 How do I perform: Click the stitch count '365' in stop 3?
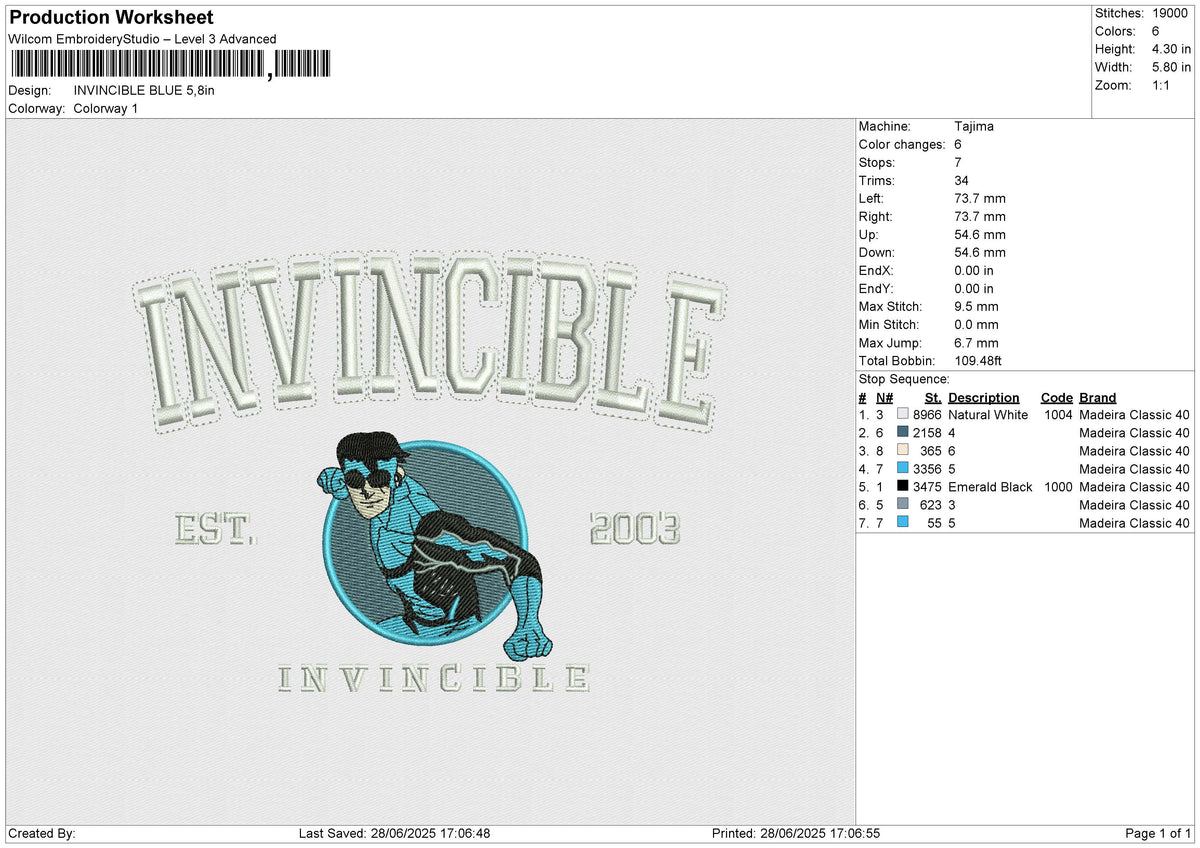tap(931, 450)
